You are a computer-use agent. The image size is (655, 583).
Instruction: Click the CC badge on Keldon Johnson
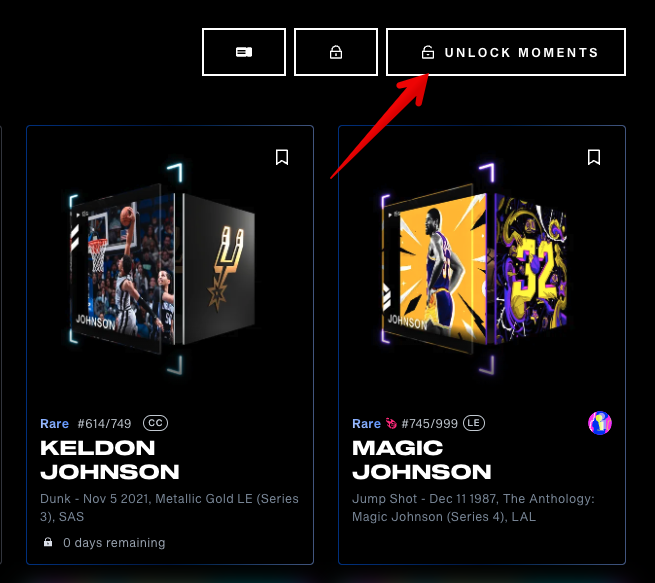click(x=155, y=423)
